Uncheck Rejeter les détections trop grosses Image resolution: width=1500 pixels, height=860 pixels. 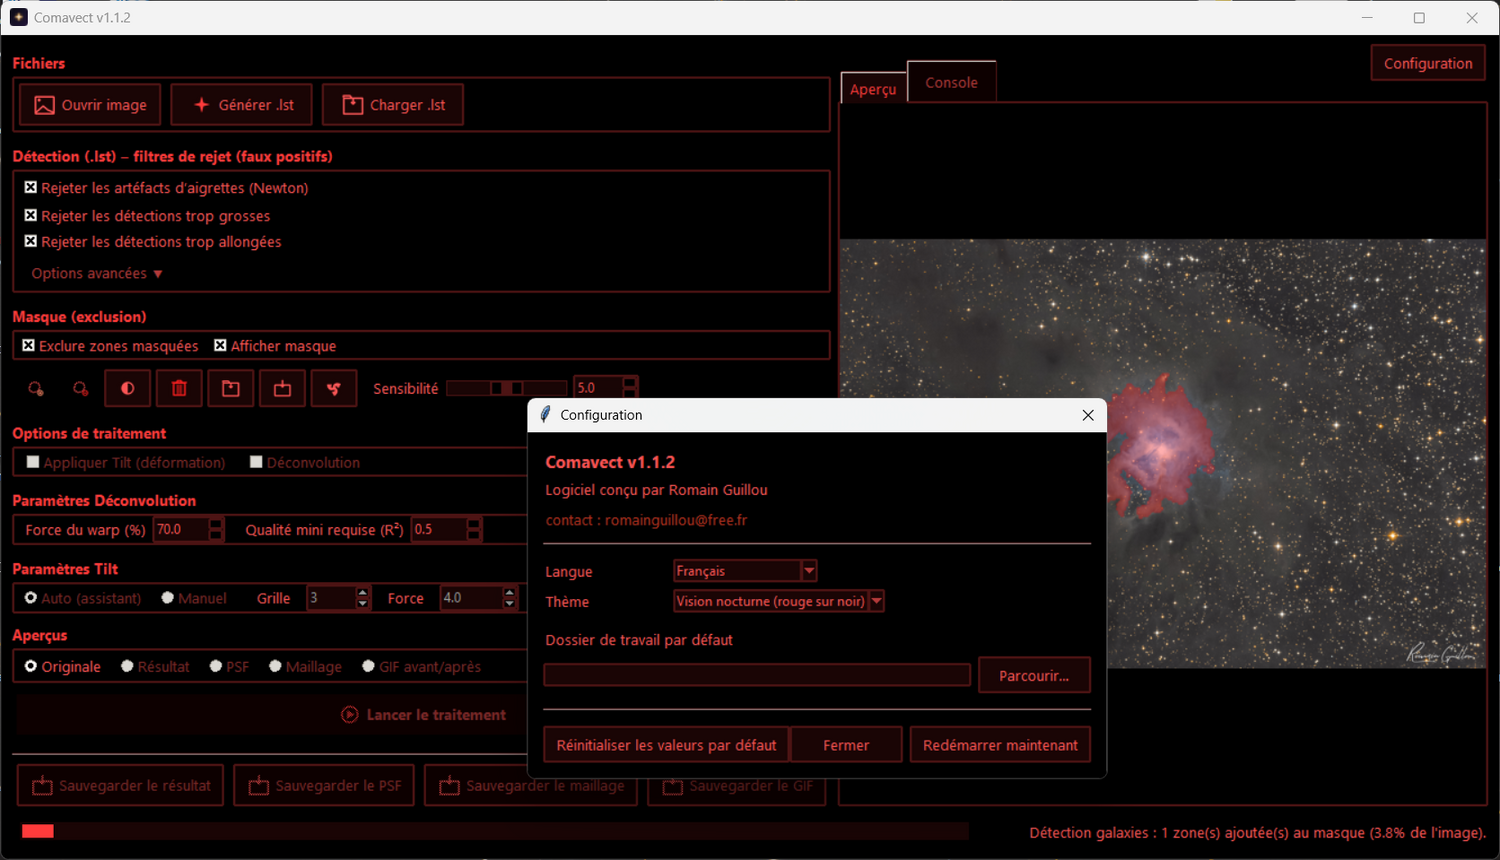(x=31, y=215)
